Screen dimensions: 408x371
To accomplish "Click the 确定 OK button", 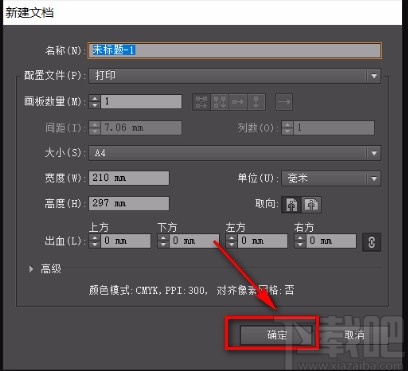I will [x=276, y=335].
